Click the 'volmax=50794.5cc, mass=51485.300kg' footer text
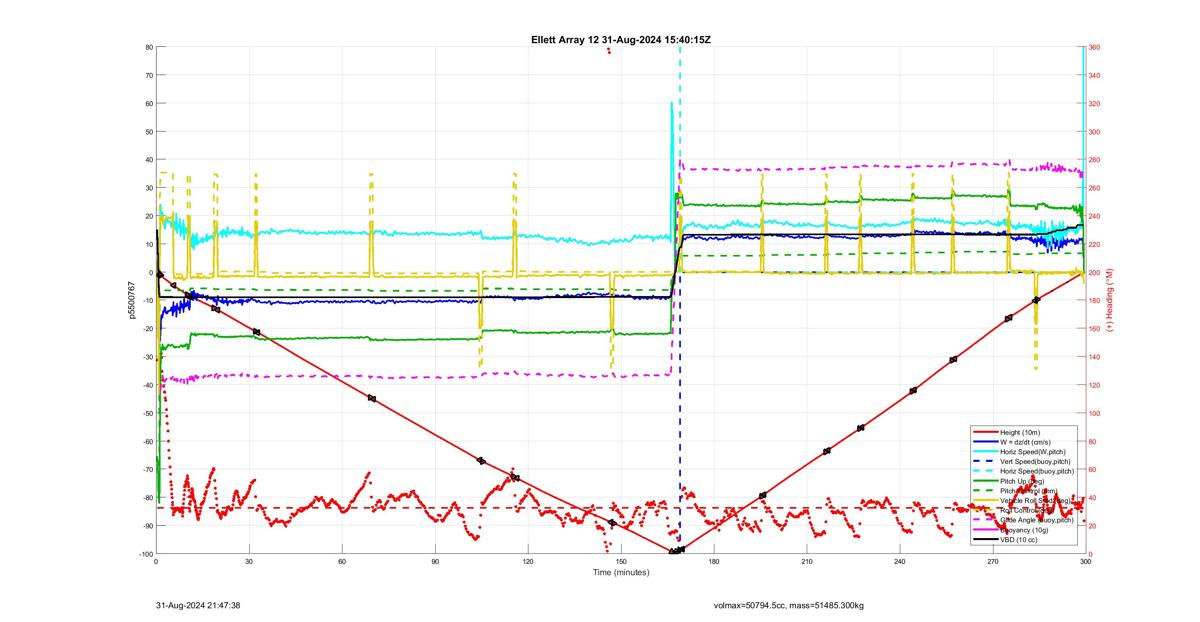The width and height of the screenshot is (1200, 622). 789,605
